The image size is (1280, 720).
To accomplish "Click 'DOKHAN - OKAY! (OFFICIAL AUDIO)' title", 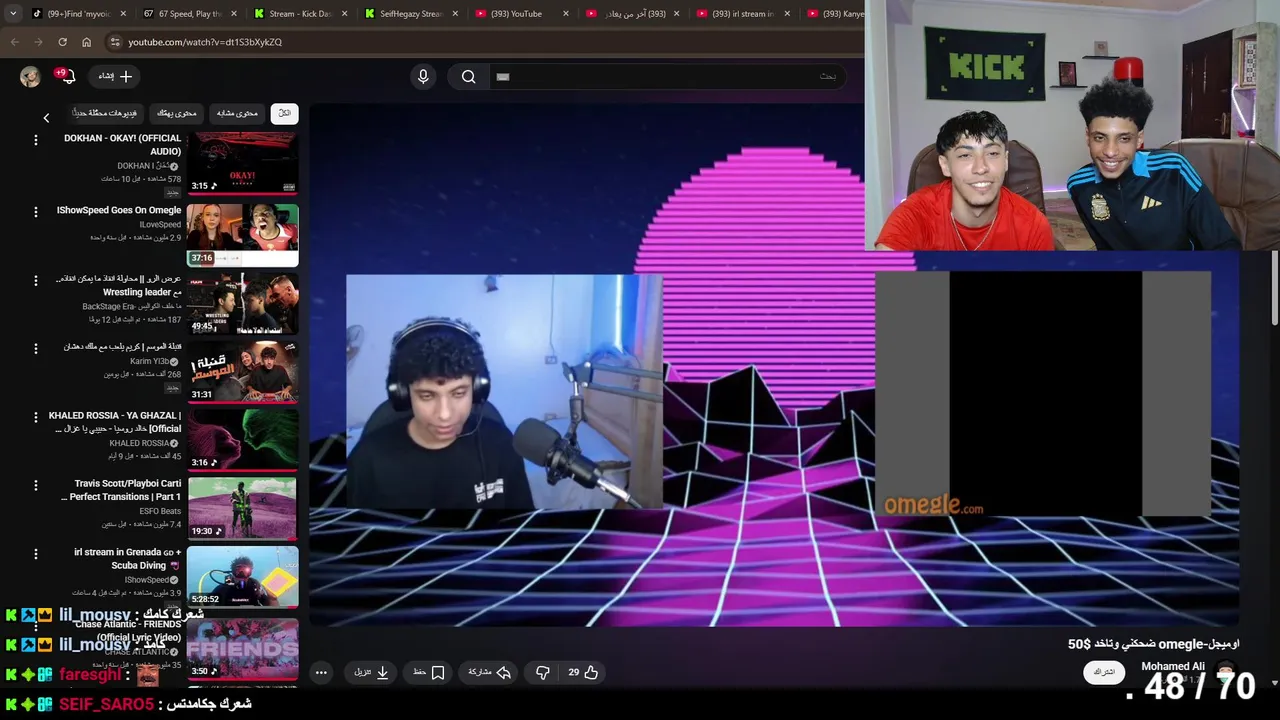I will [x=123, y=145].
